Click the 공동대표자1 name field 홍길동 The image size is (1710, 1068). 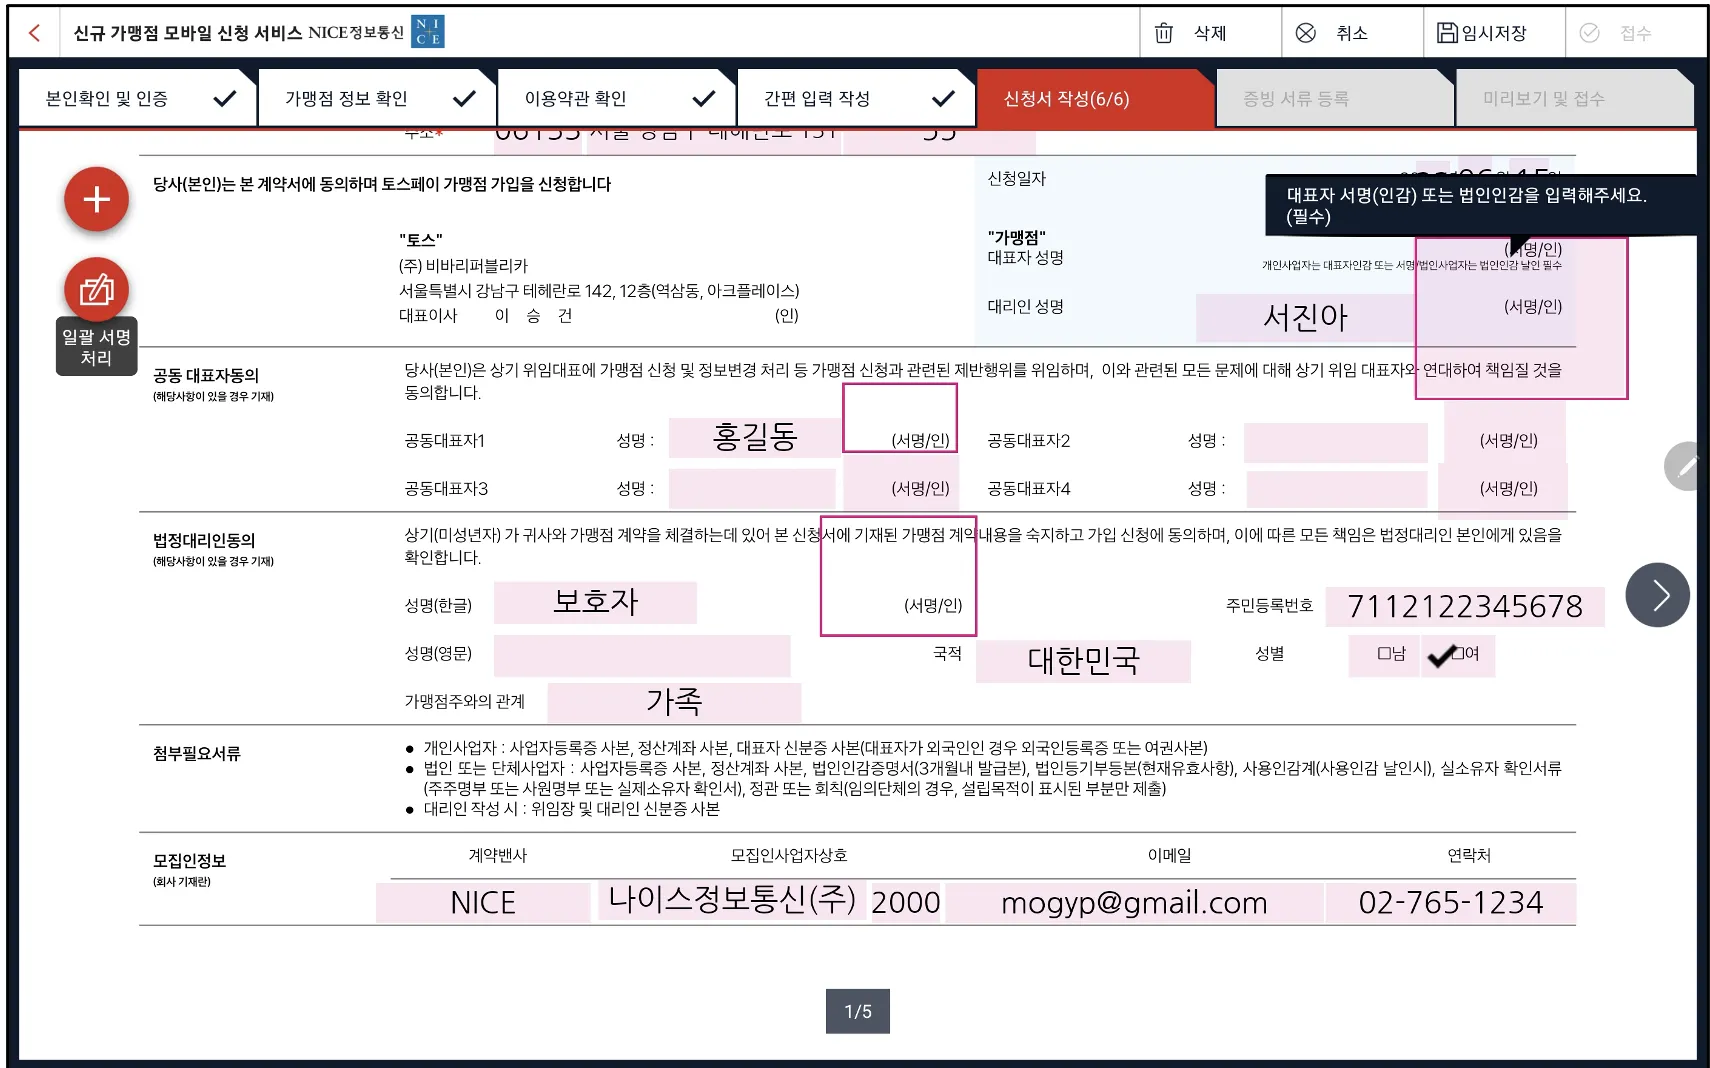tap(755, 437)
